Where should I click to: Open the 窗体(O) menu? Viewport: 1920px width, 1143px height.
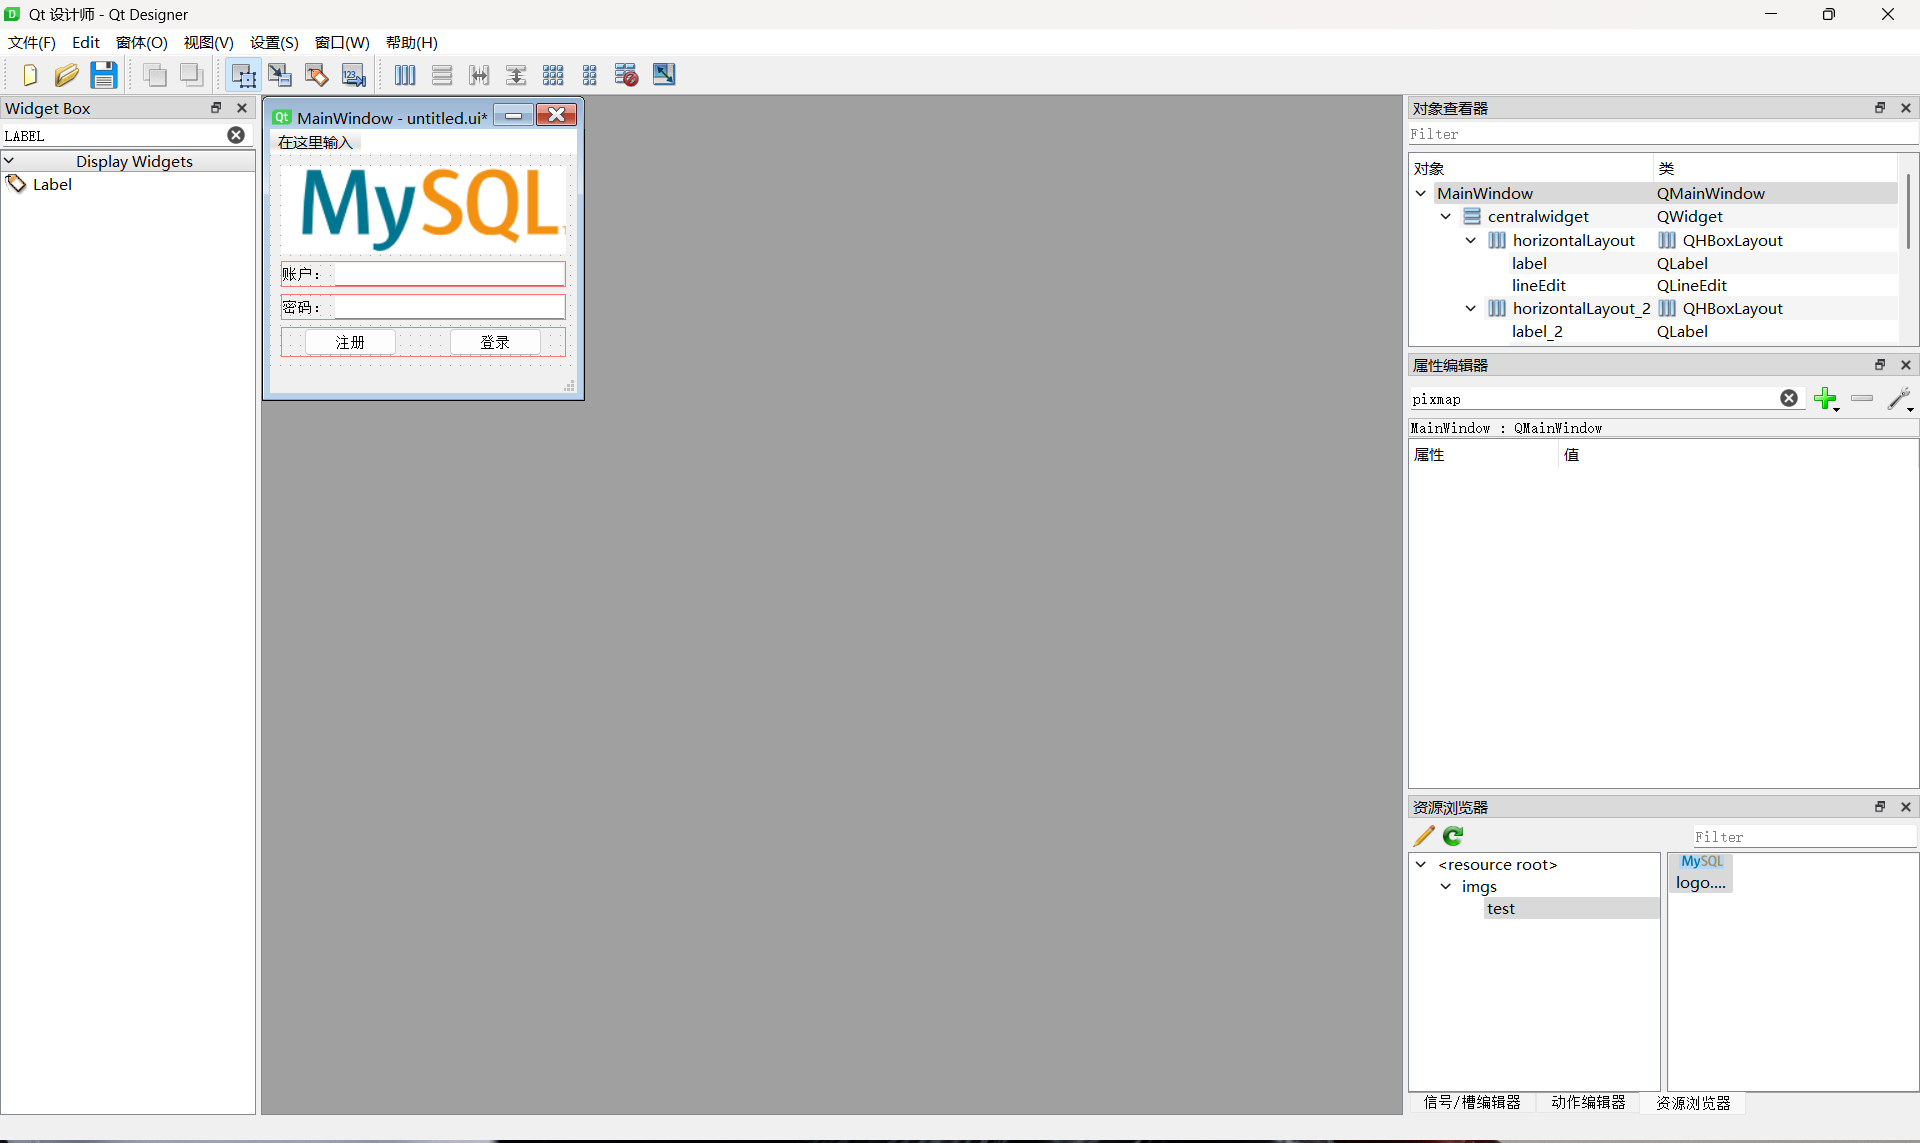click(x=142, y=42)
